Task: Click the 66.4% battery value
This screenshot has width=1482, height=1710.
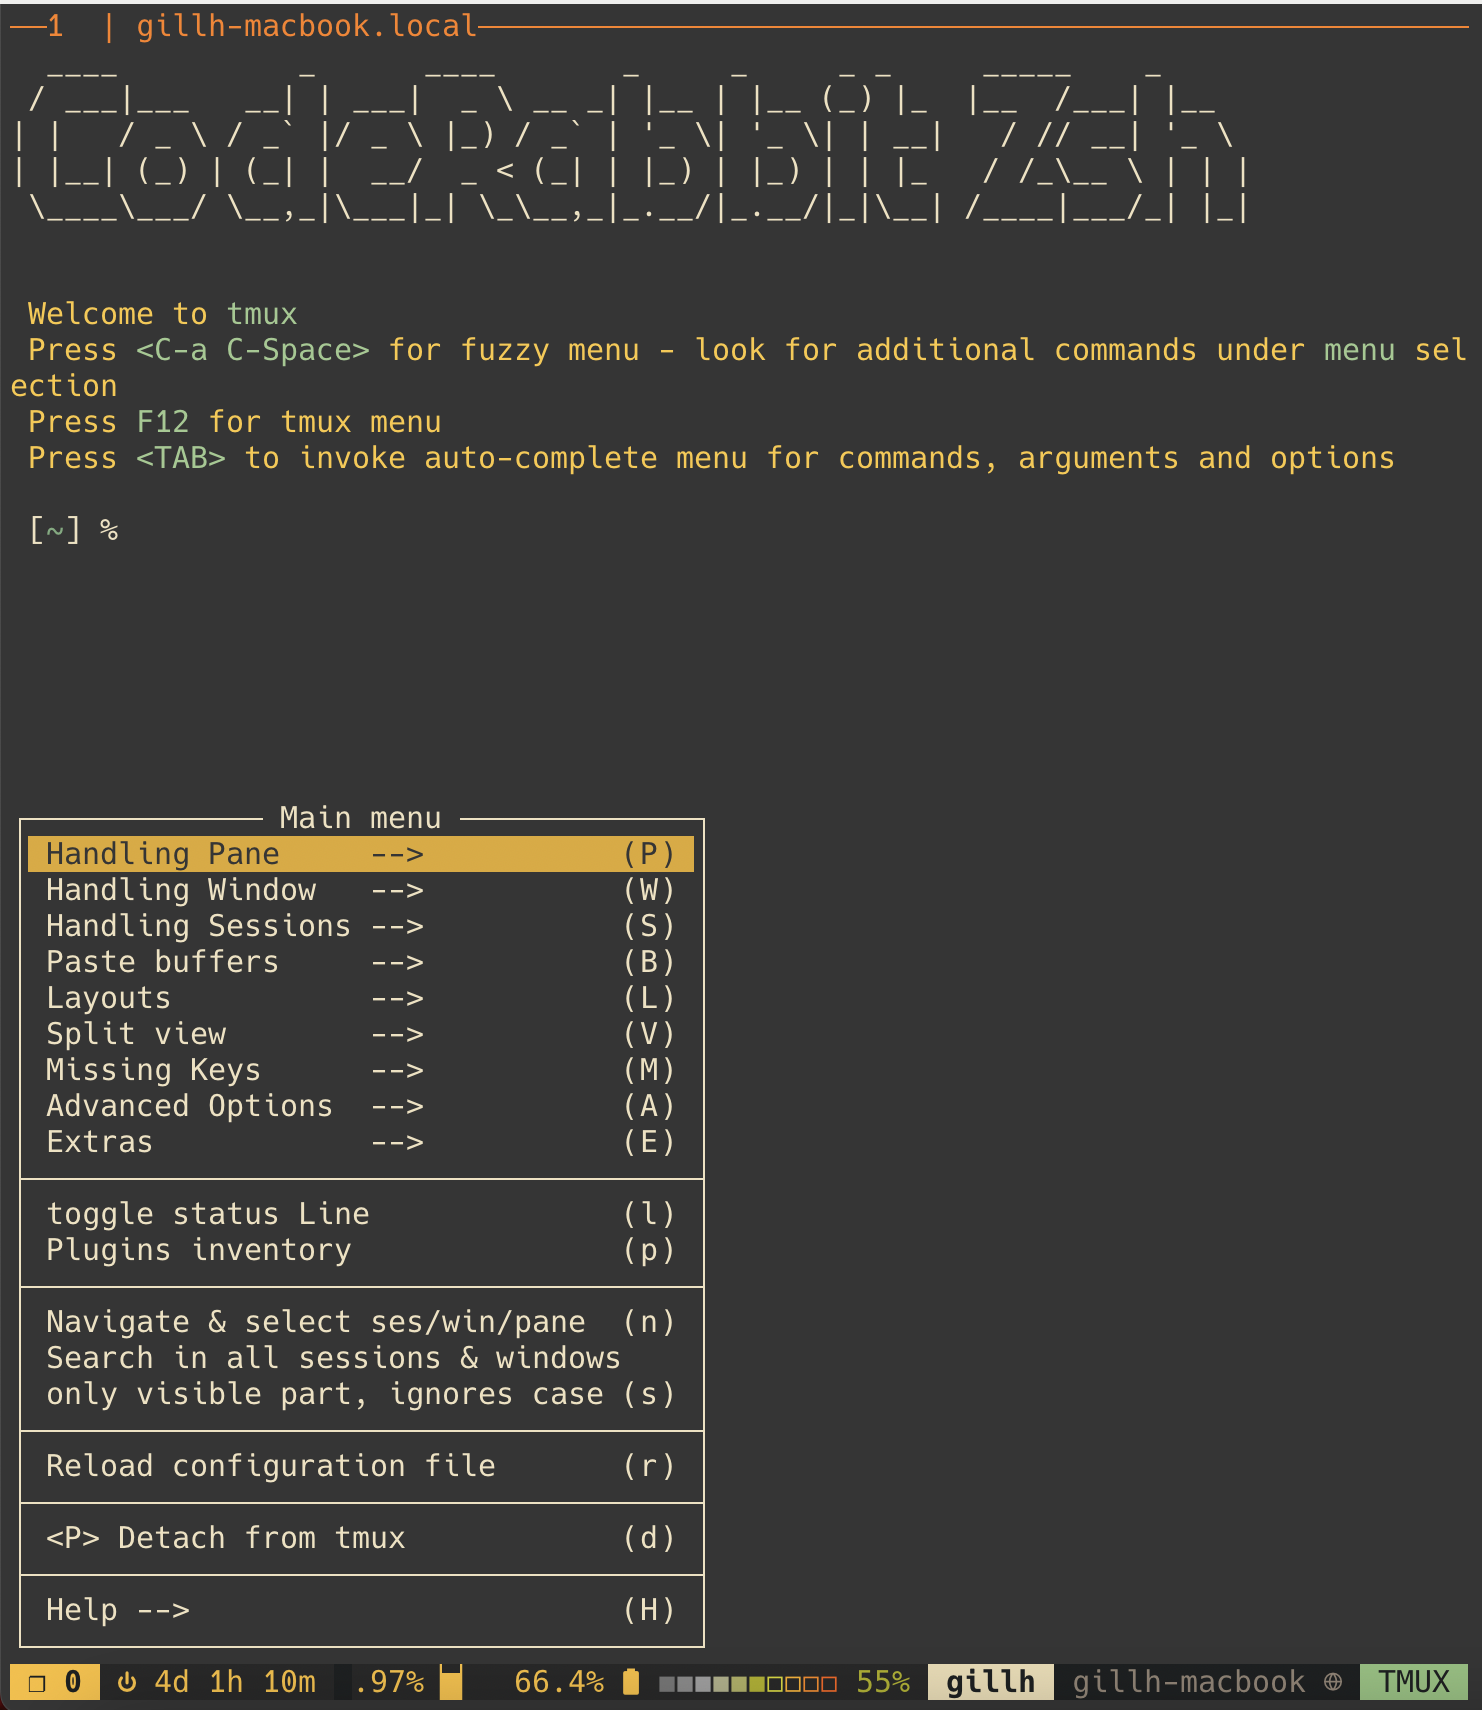Action: (x=559, y=1682)
